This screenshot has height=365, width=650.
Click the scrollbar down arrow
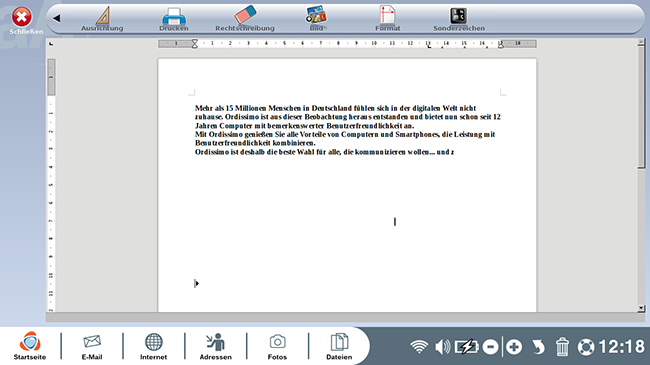click(641, 308)
